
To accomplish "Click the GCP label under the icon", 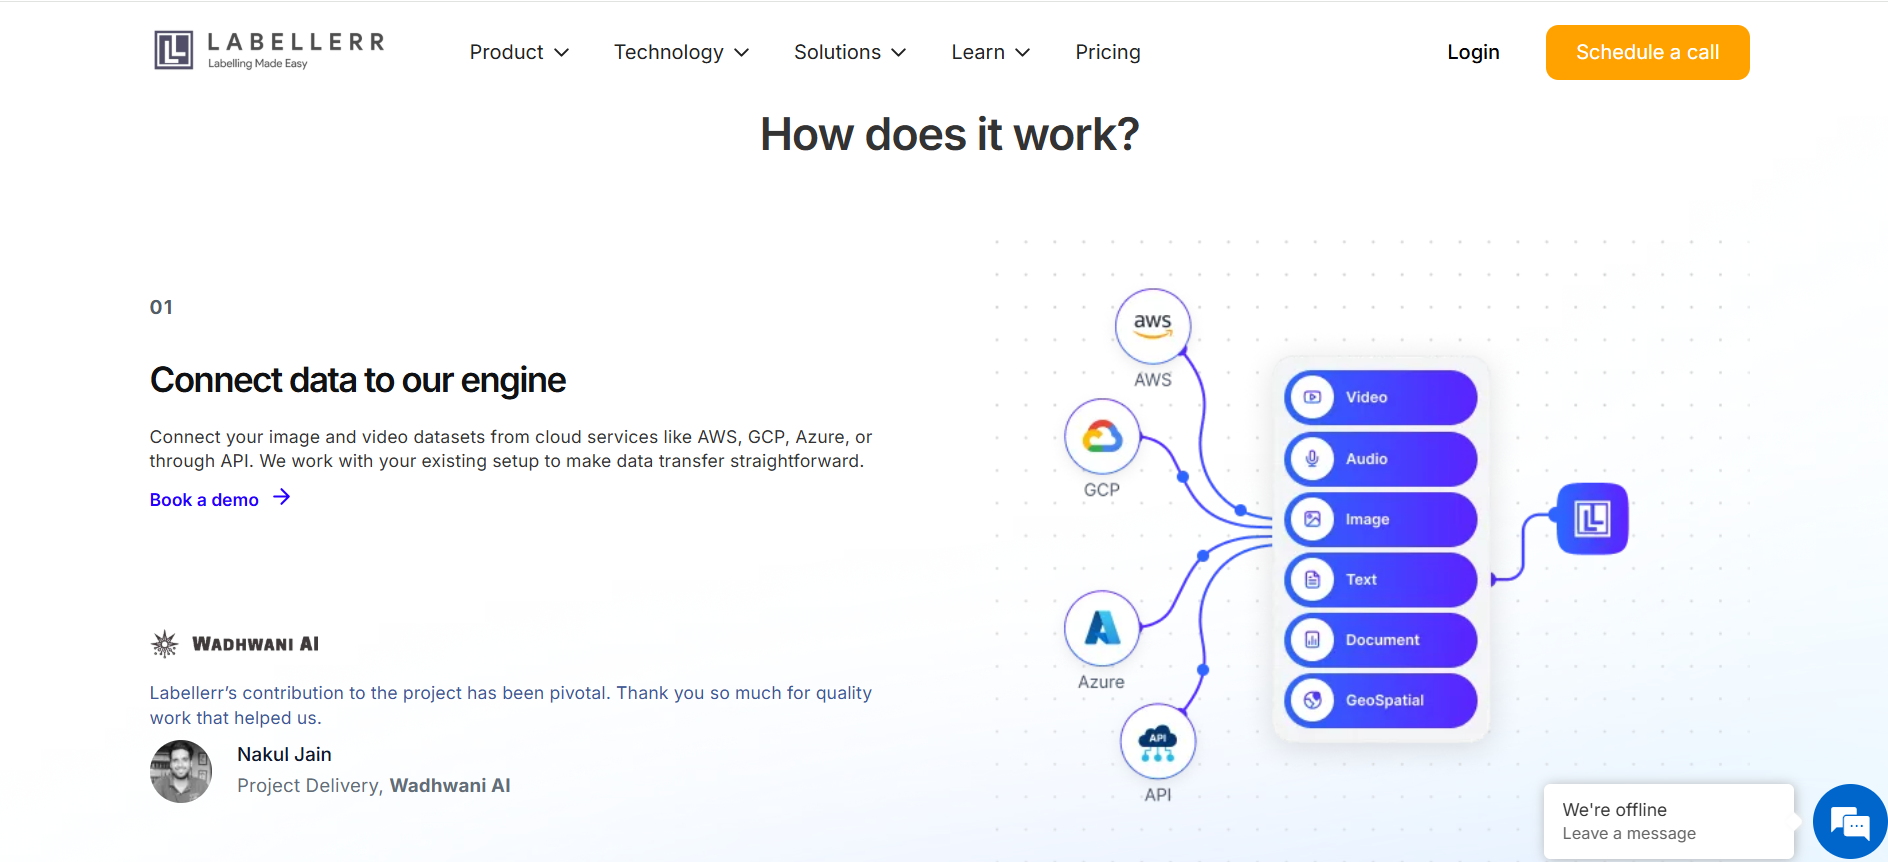I will click(x=1102, y=490).
